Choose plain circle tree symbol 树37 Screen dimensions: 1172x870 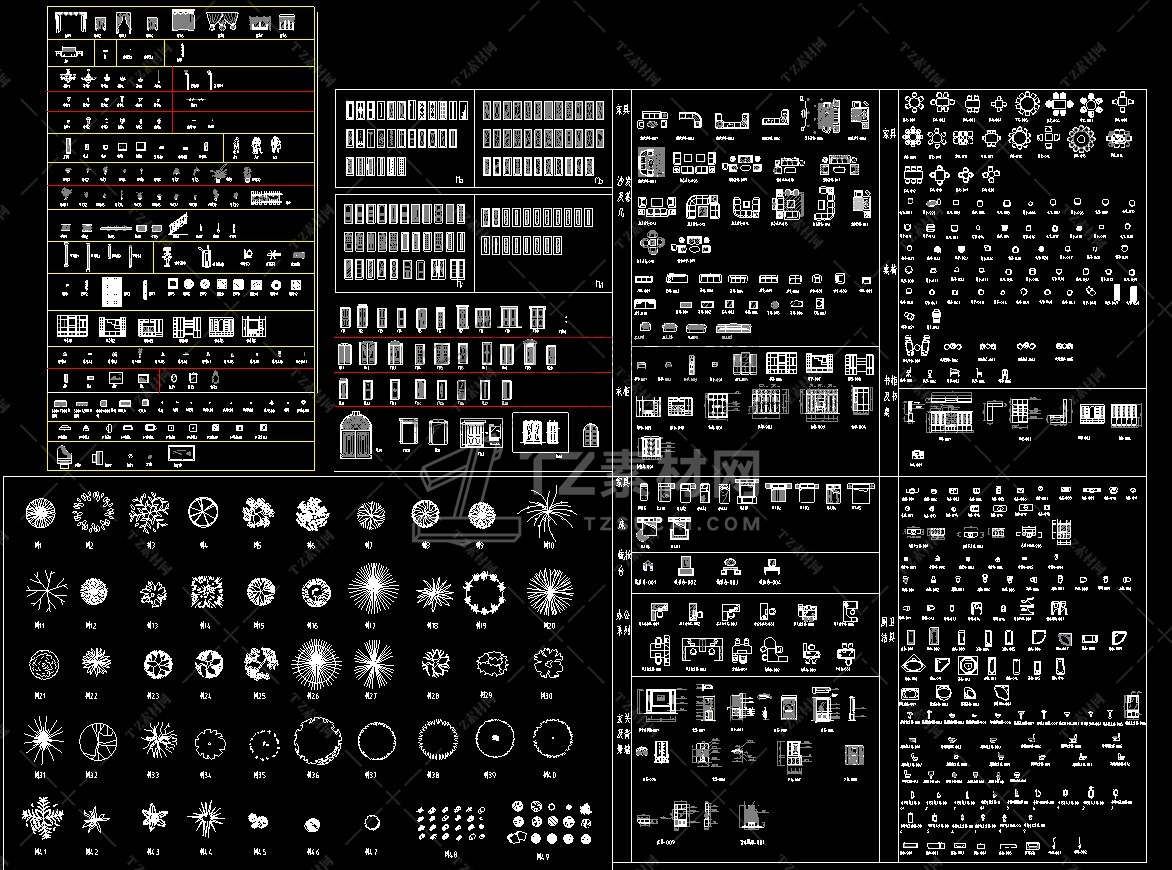click(x=376, y=741)
